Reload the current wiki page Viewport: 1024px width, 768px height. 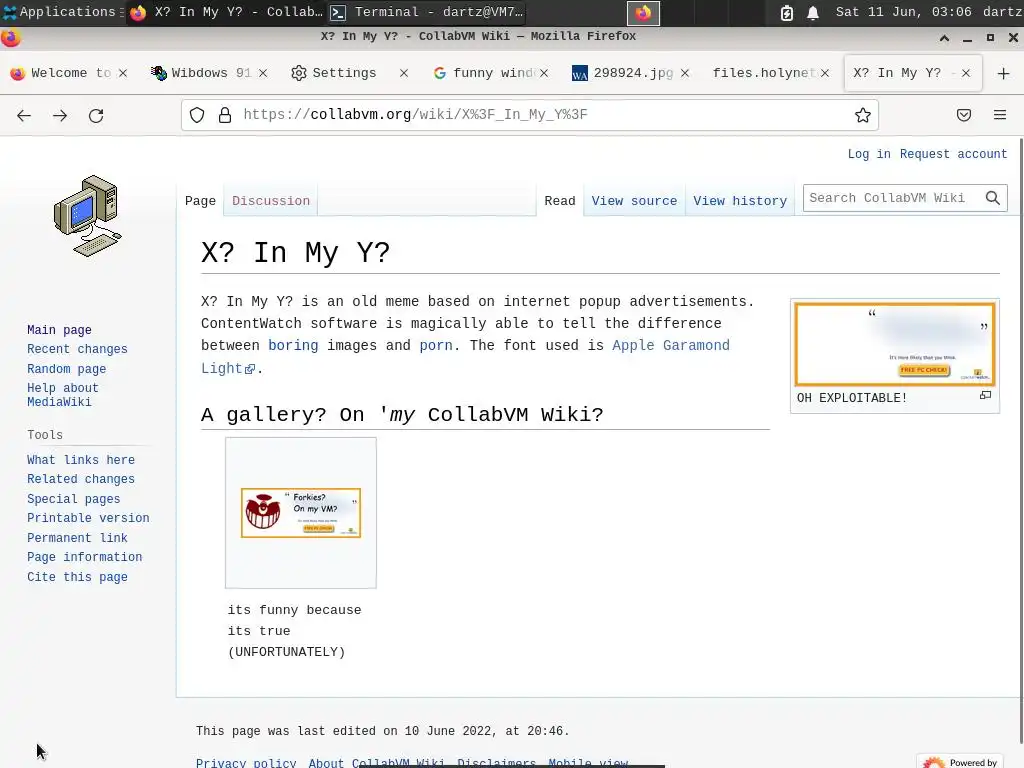96,116
